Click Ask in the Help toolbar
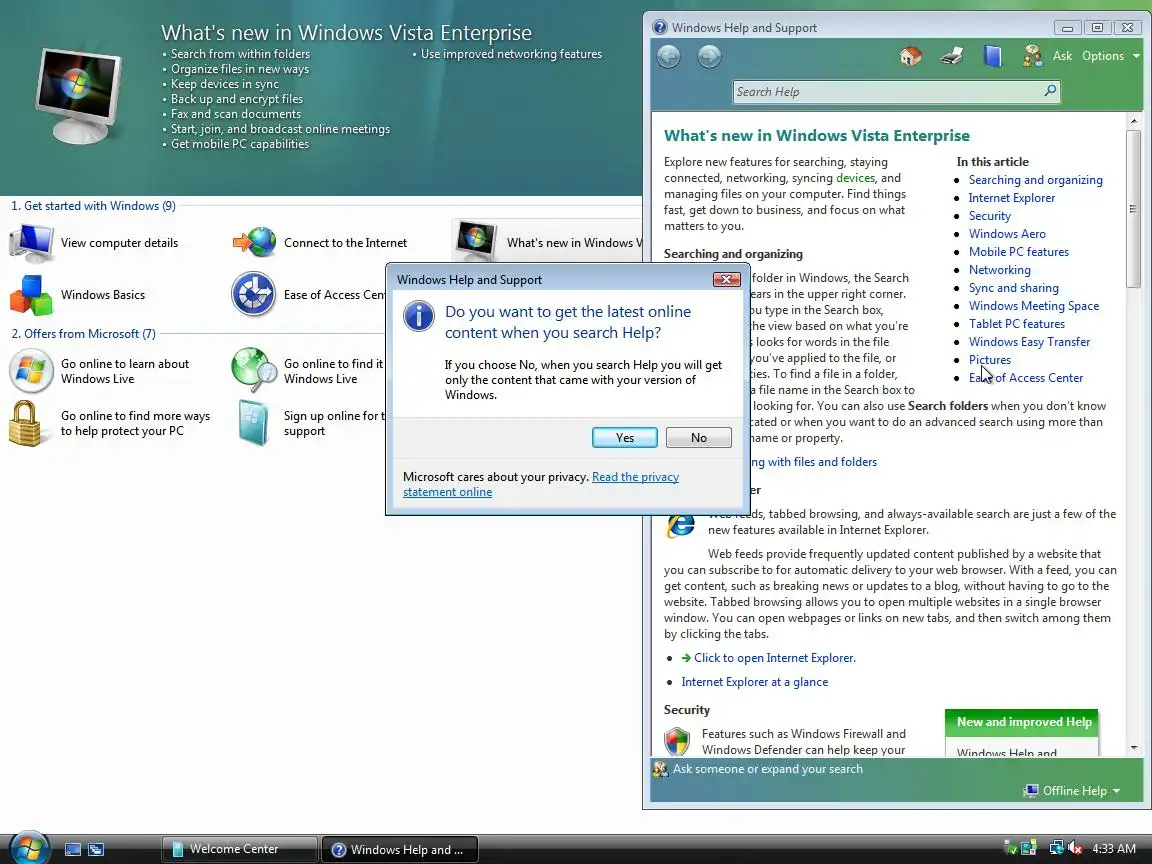Screen dimensions: 1152x864 (x=1062, y=56)
